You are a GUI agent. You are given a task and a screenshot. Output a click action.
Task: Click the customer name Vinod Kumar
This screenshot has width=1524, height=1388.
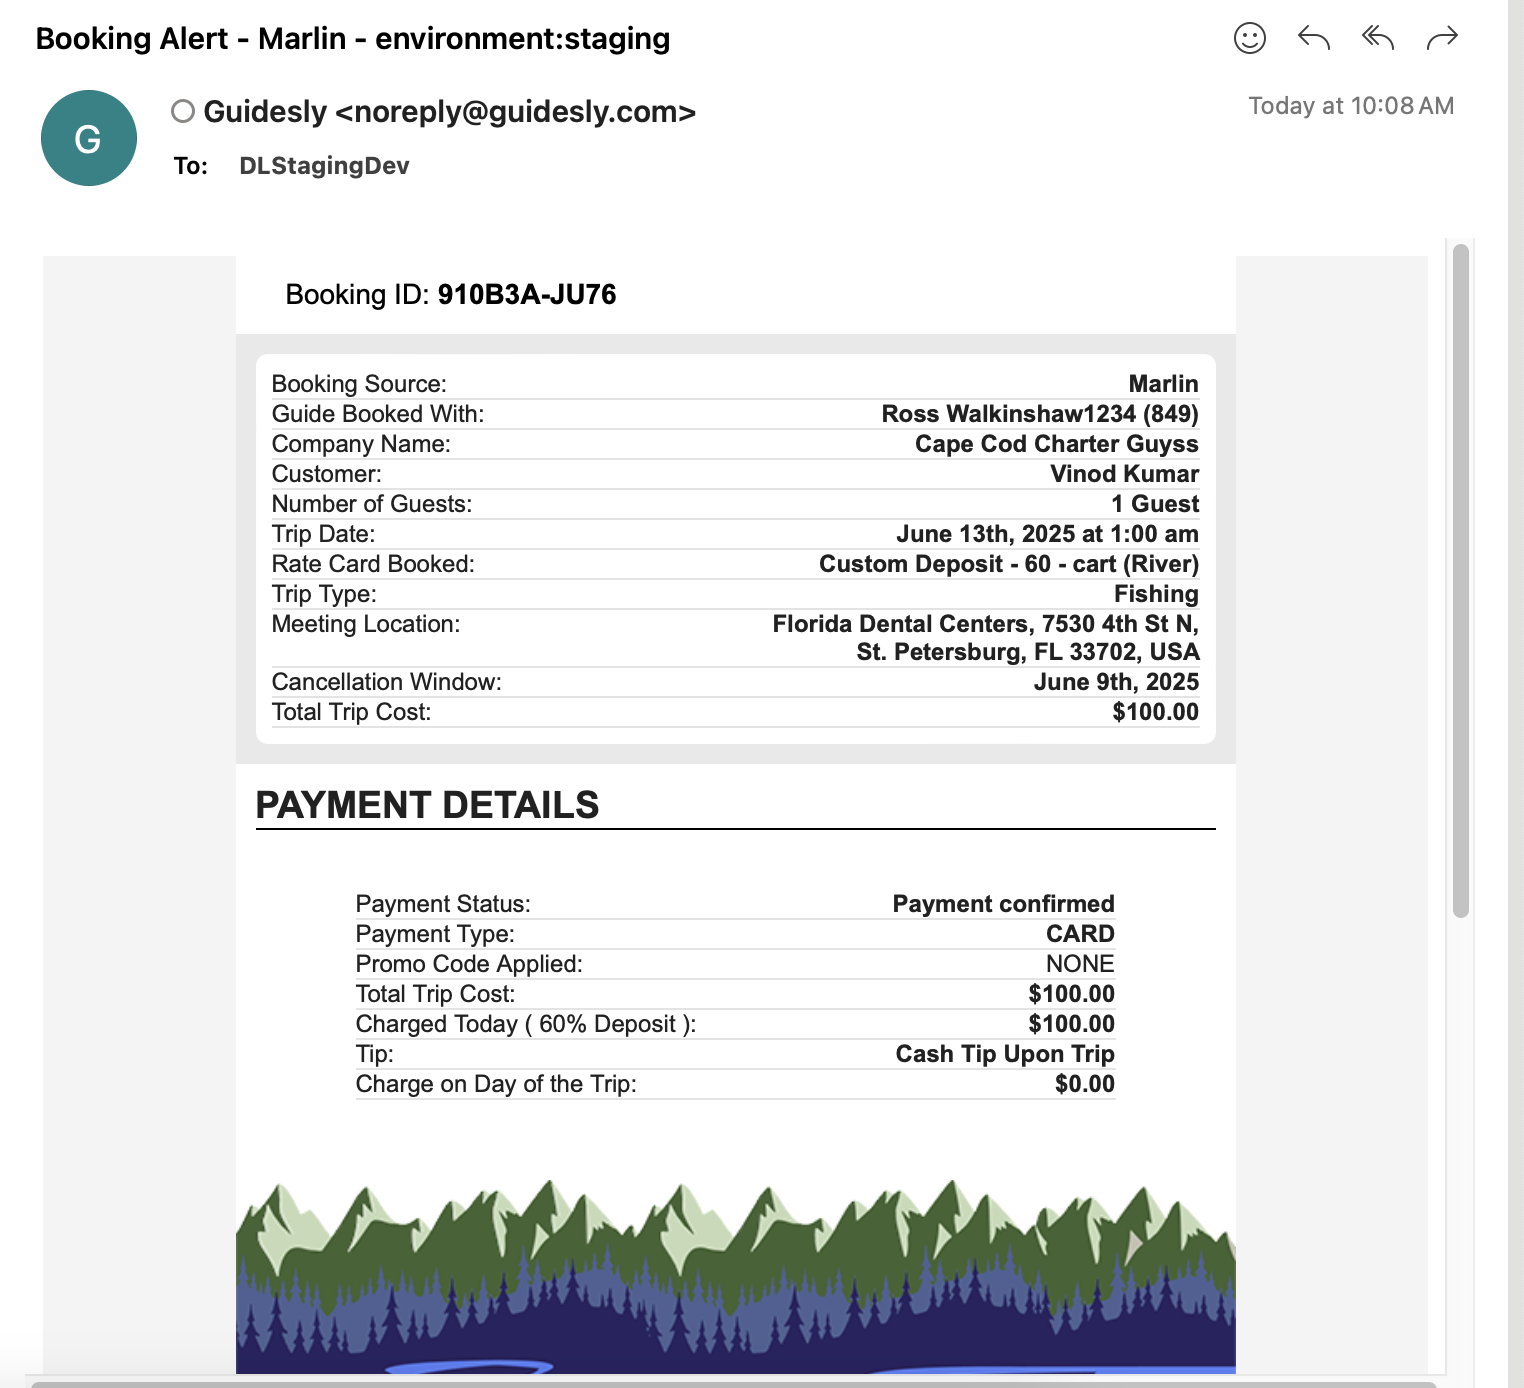(1123, 474)
